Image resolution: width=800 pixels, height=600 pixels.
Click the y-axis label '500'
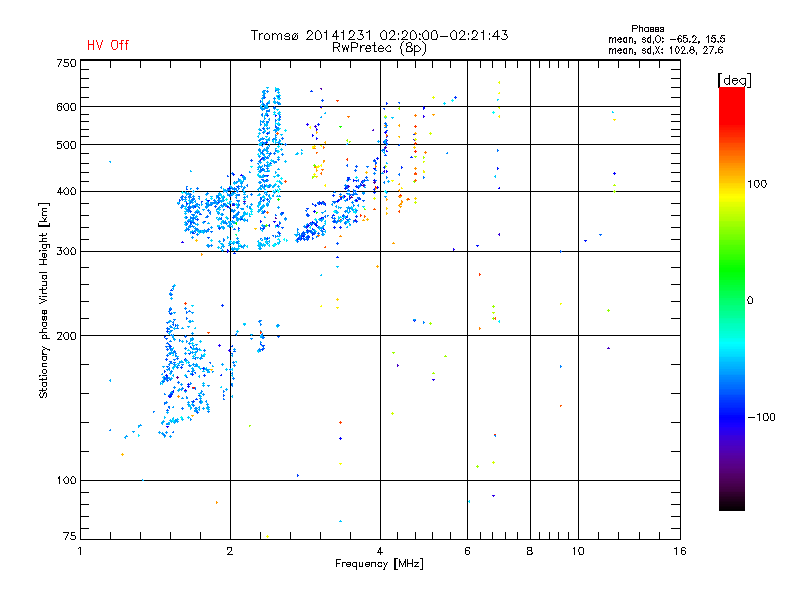point(66,145)
